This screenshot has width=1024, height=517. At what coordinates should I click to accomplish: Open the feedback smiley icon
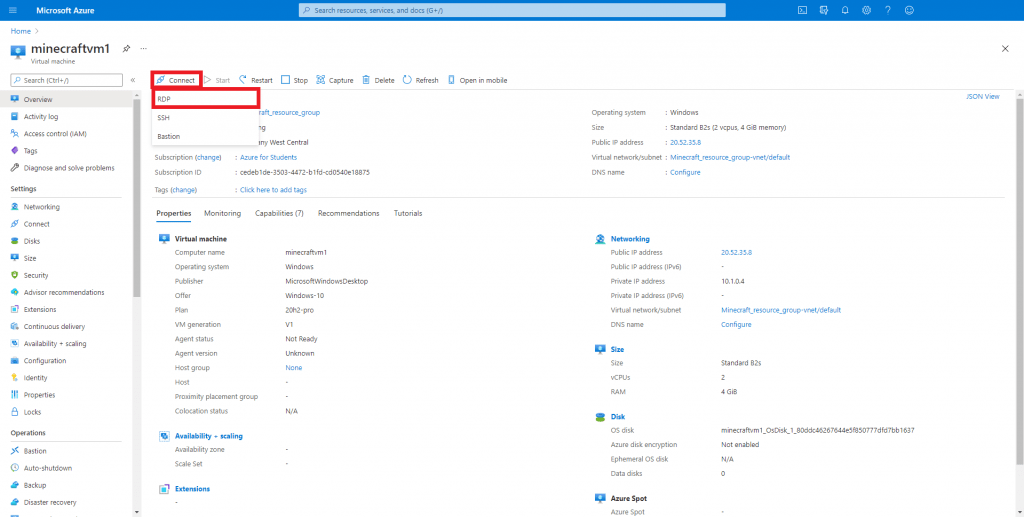point(909,10)
